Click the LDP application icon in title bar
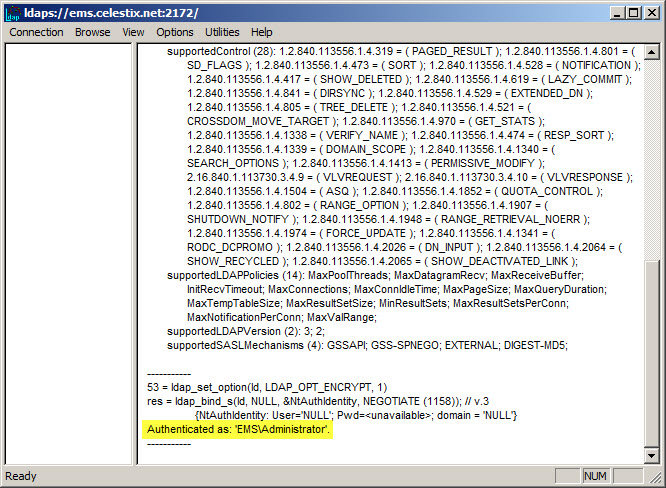Screen dimensions: 666x488 12,12
